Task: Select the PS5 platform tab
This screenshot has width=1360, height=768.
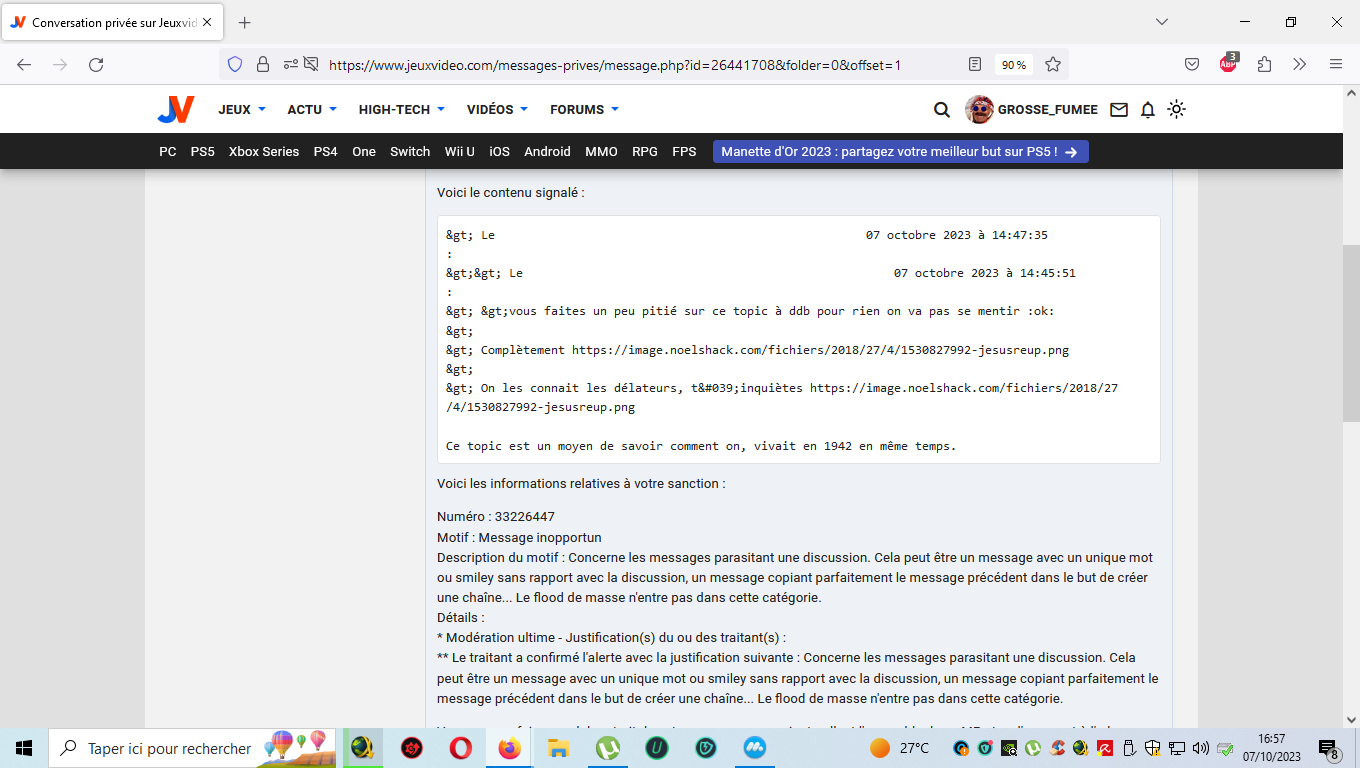Action: (203, 152)
